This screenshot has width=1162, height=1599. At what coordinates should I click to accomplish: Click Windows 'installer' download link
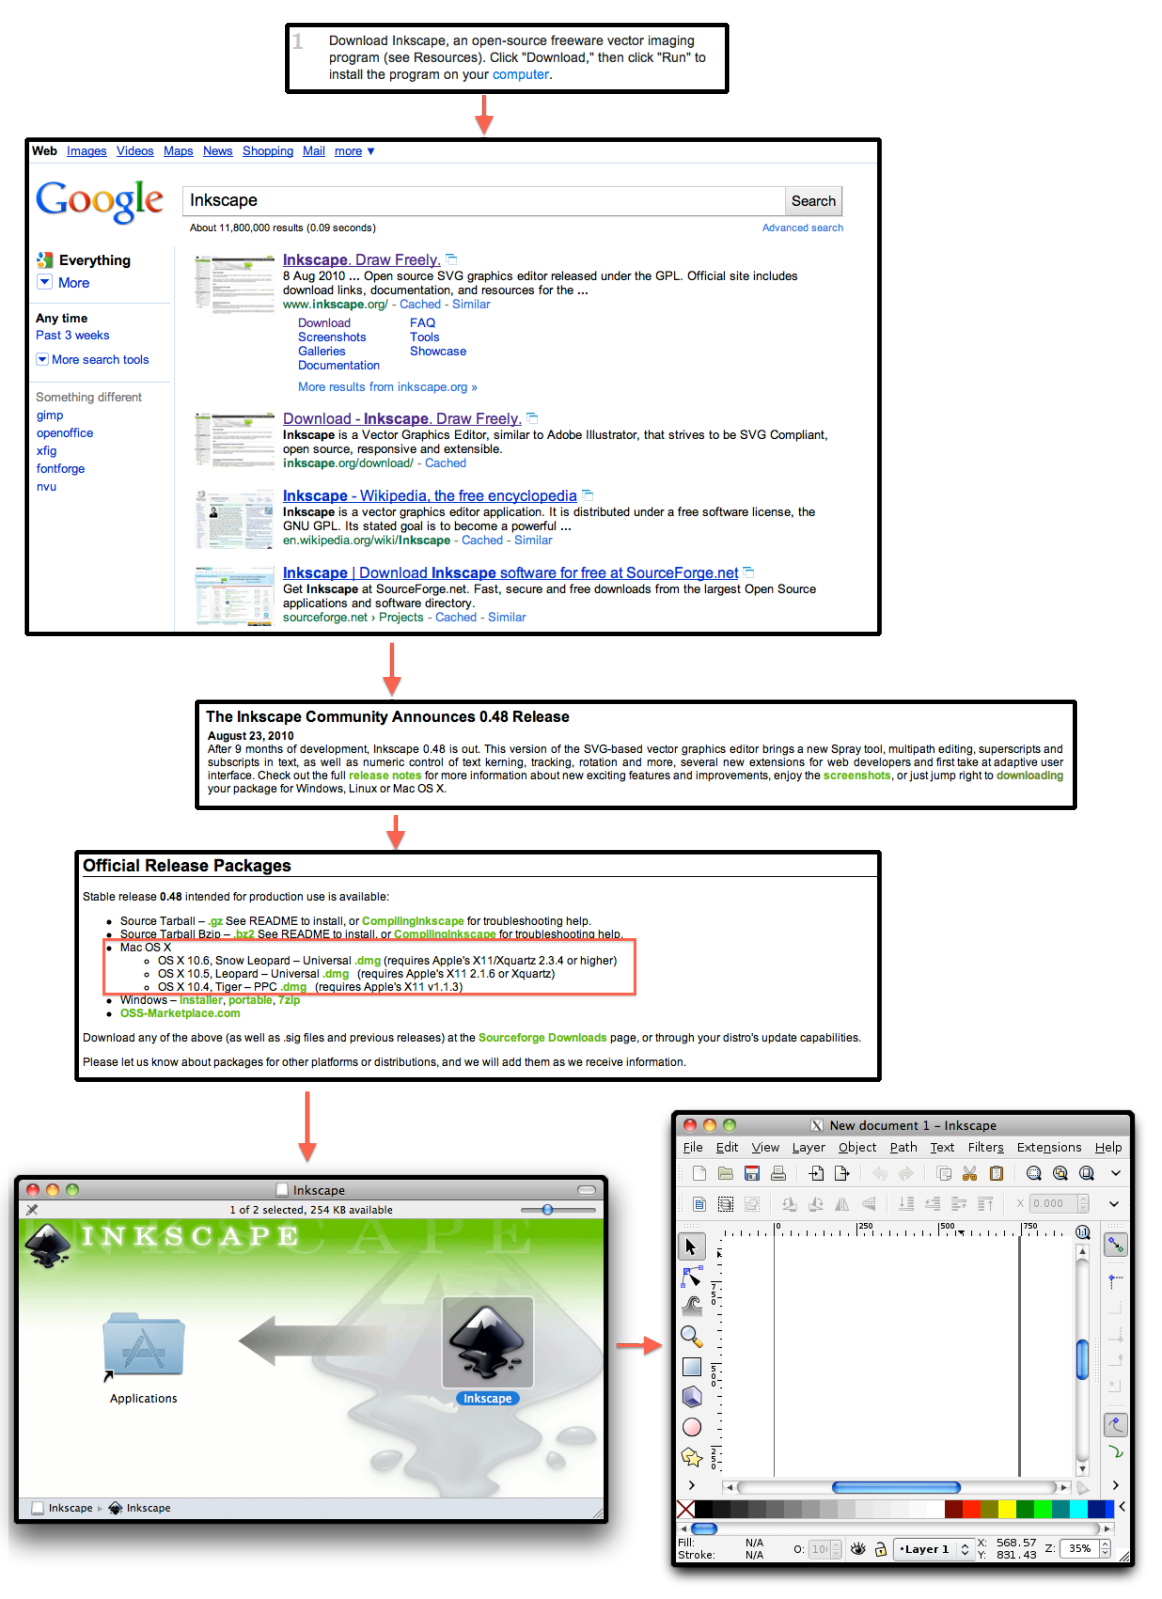[x=200, y=1000]
